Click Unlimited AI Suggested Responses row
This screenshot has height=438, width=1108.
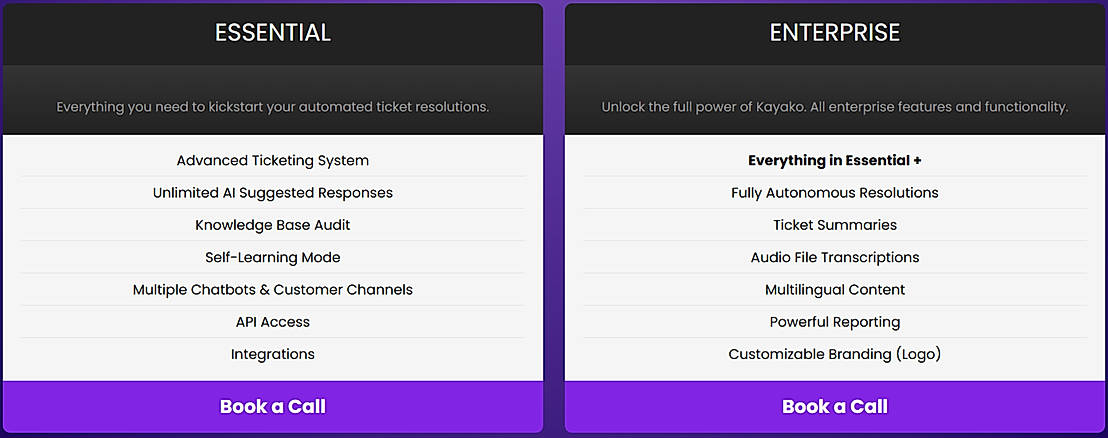point(273,193)
